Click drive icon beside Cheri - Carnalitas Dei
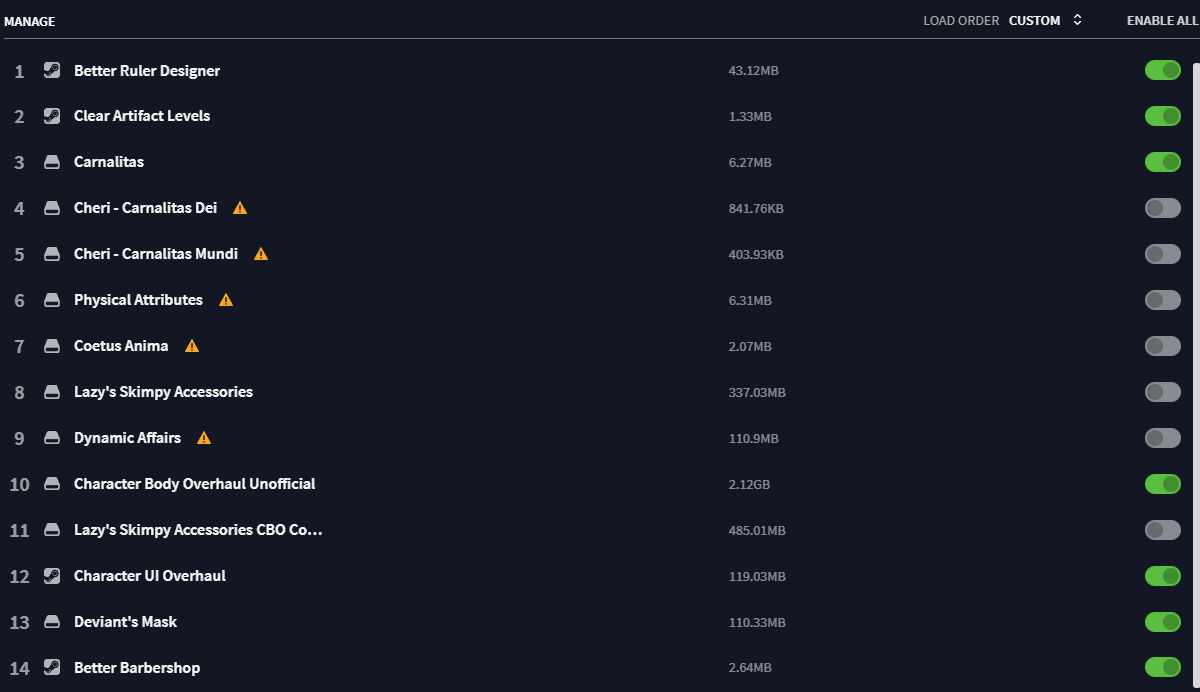 point(52,208)
